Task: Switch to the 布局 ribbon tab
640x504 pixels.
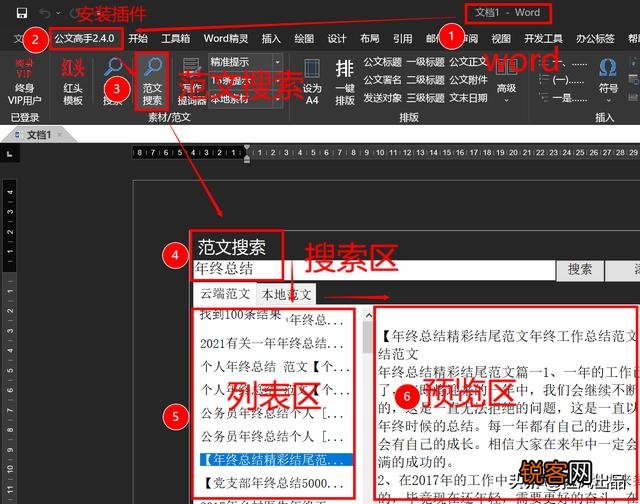Action: (x=370, y=39)
